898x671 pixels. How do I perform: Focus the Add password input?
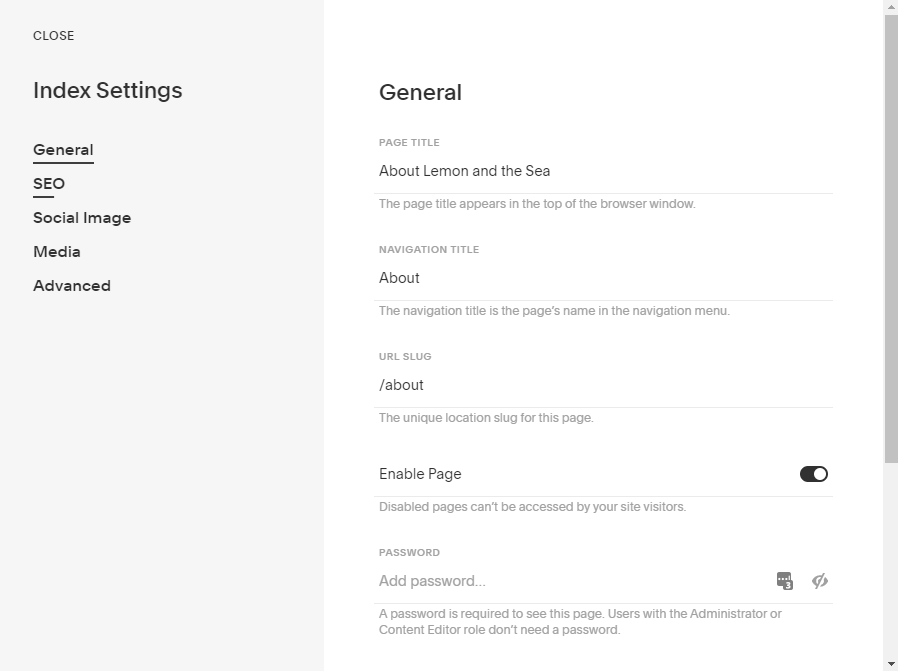570,581
